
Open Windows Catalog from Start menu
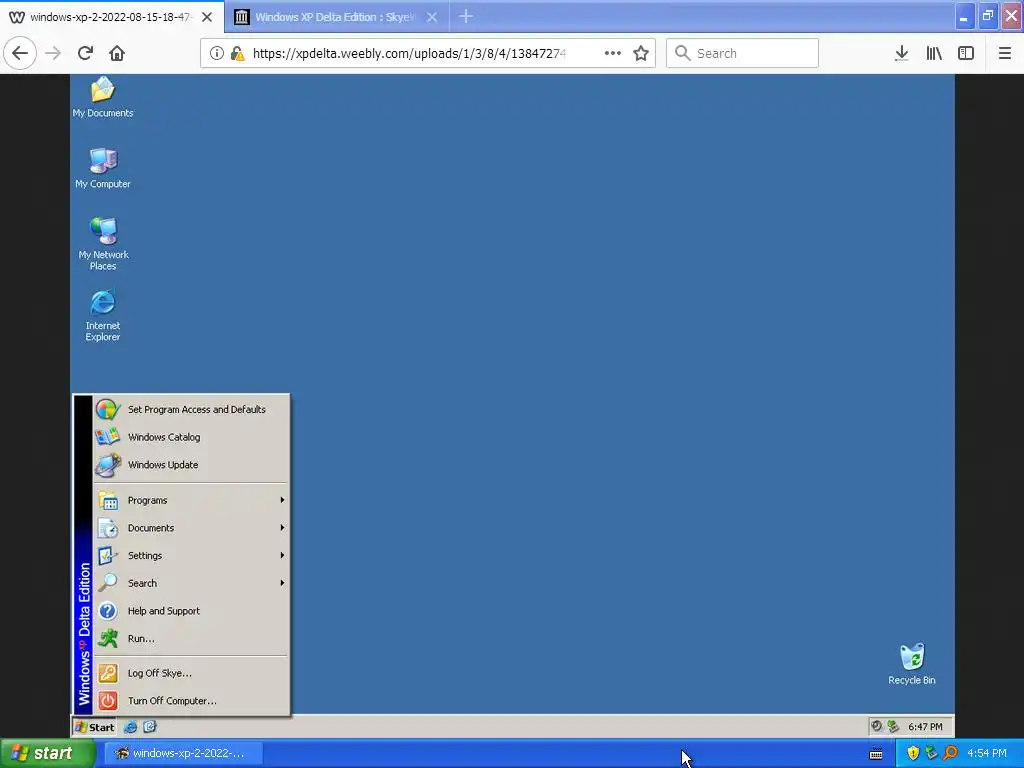pos(191,437)
